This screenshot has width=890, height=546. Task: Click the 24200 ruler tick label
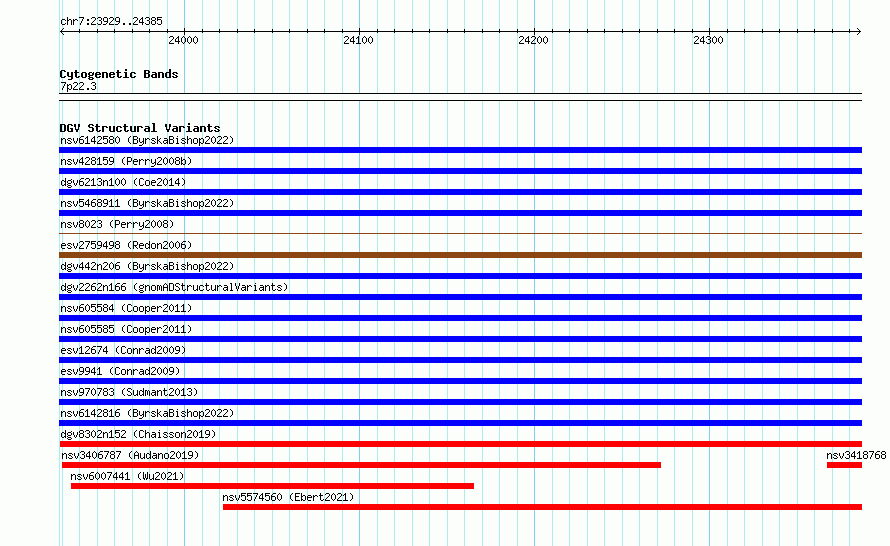pyautogui.click(x=533, y=40)
